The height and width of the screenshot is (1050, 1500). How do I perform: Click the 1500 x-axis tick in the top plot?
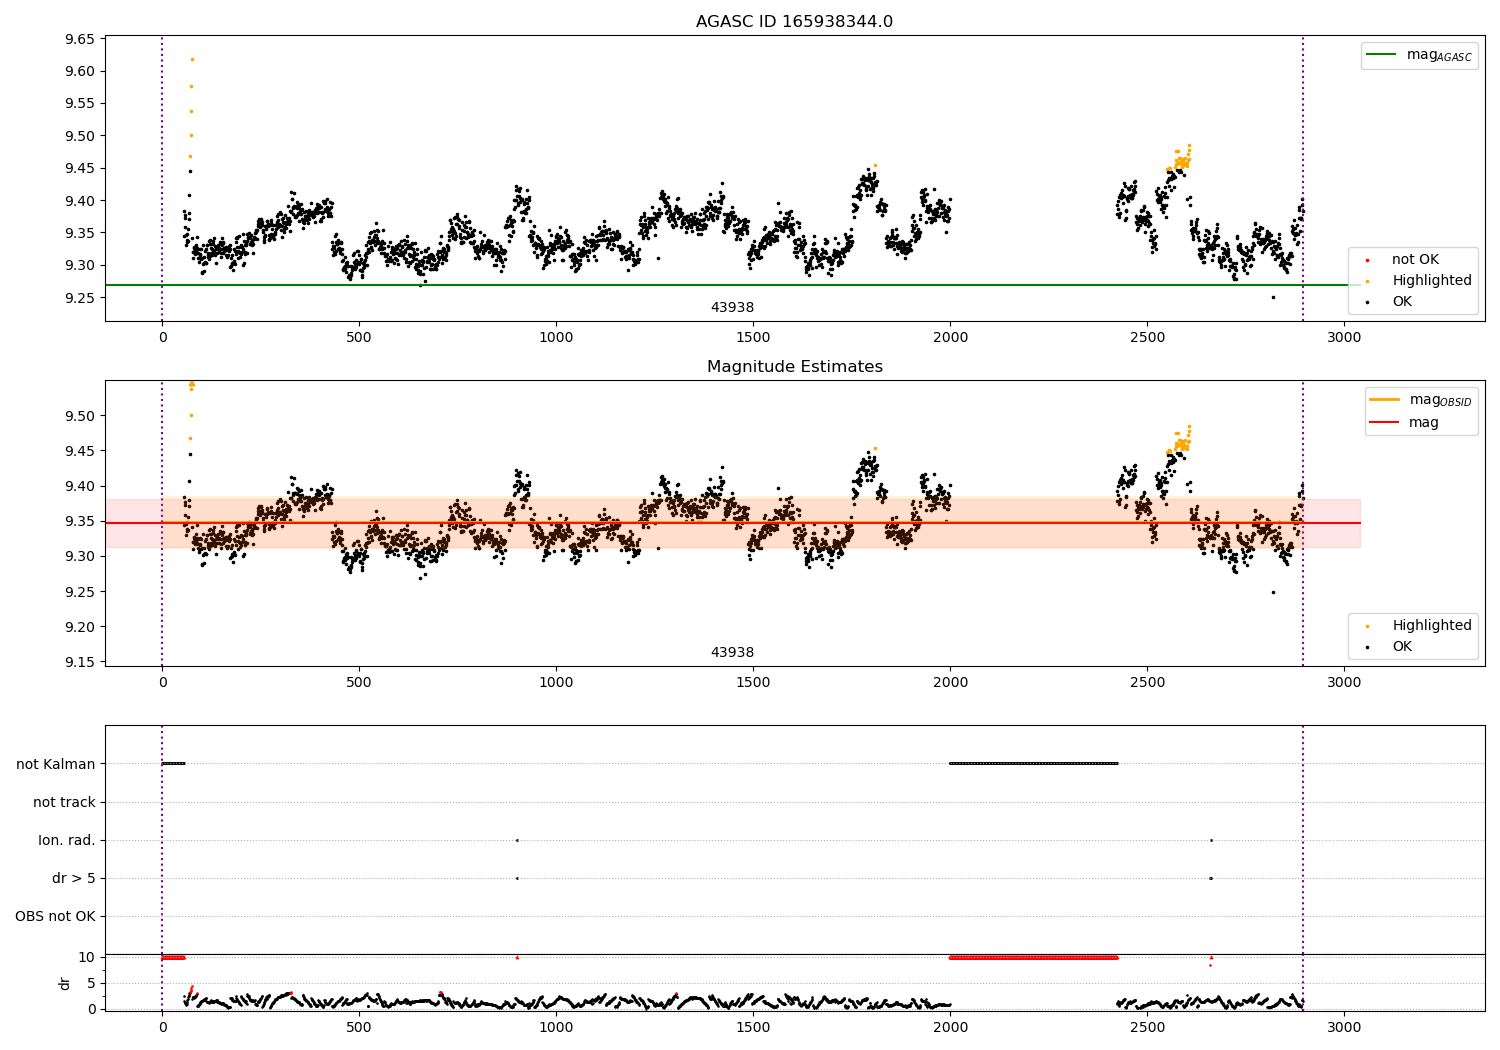[x=753, y=337]
